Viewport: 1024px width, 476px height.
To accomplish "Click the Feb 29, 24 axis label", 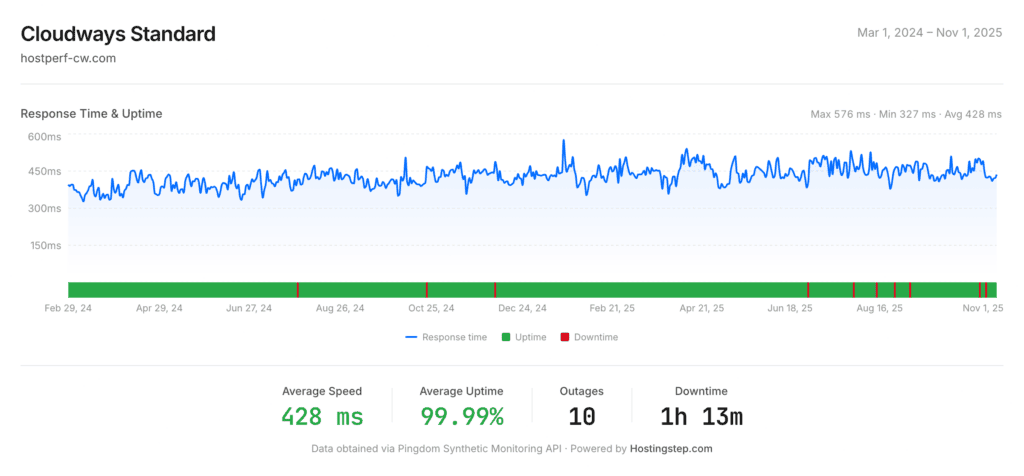I will click(x=68, y=308).
